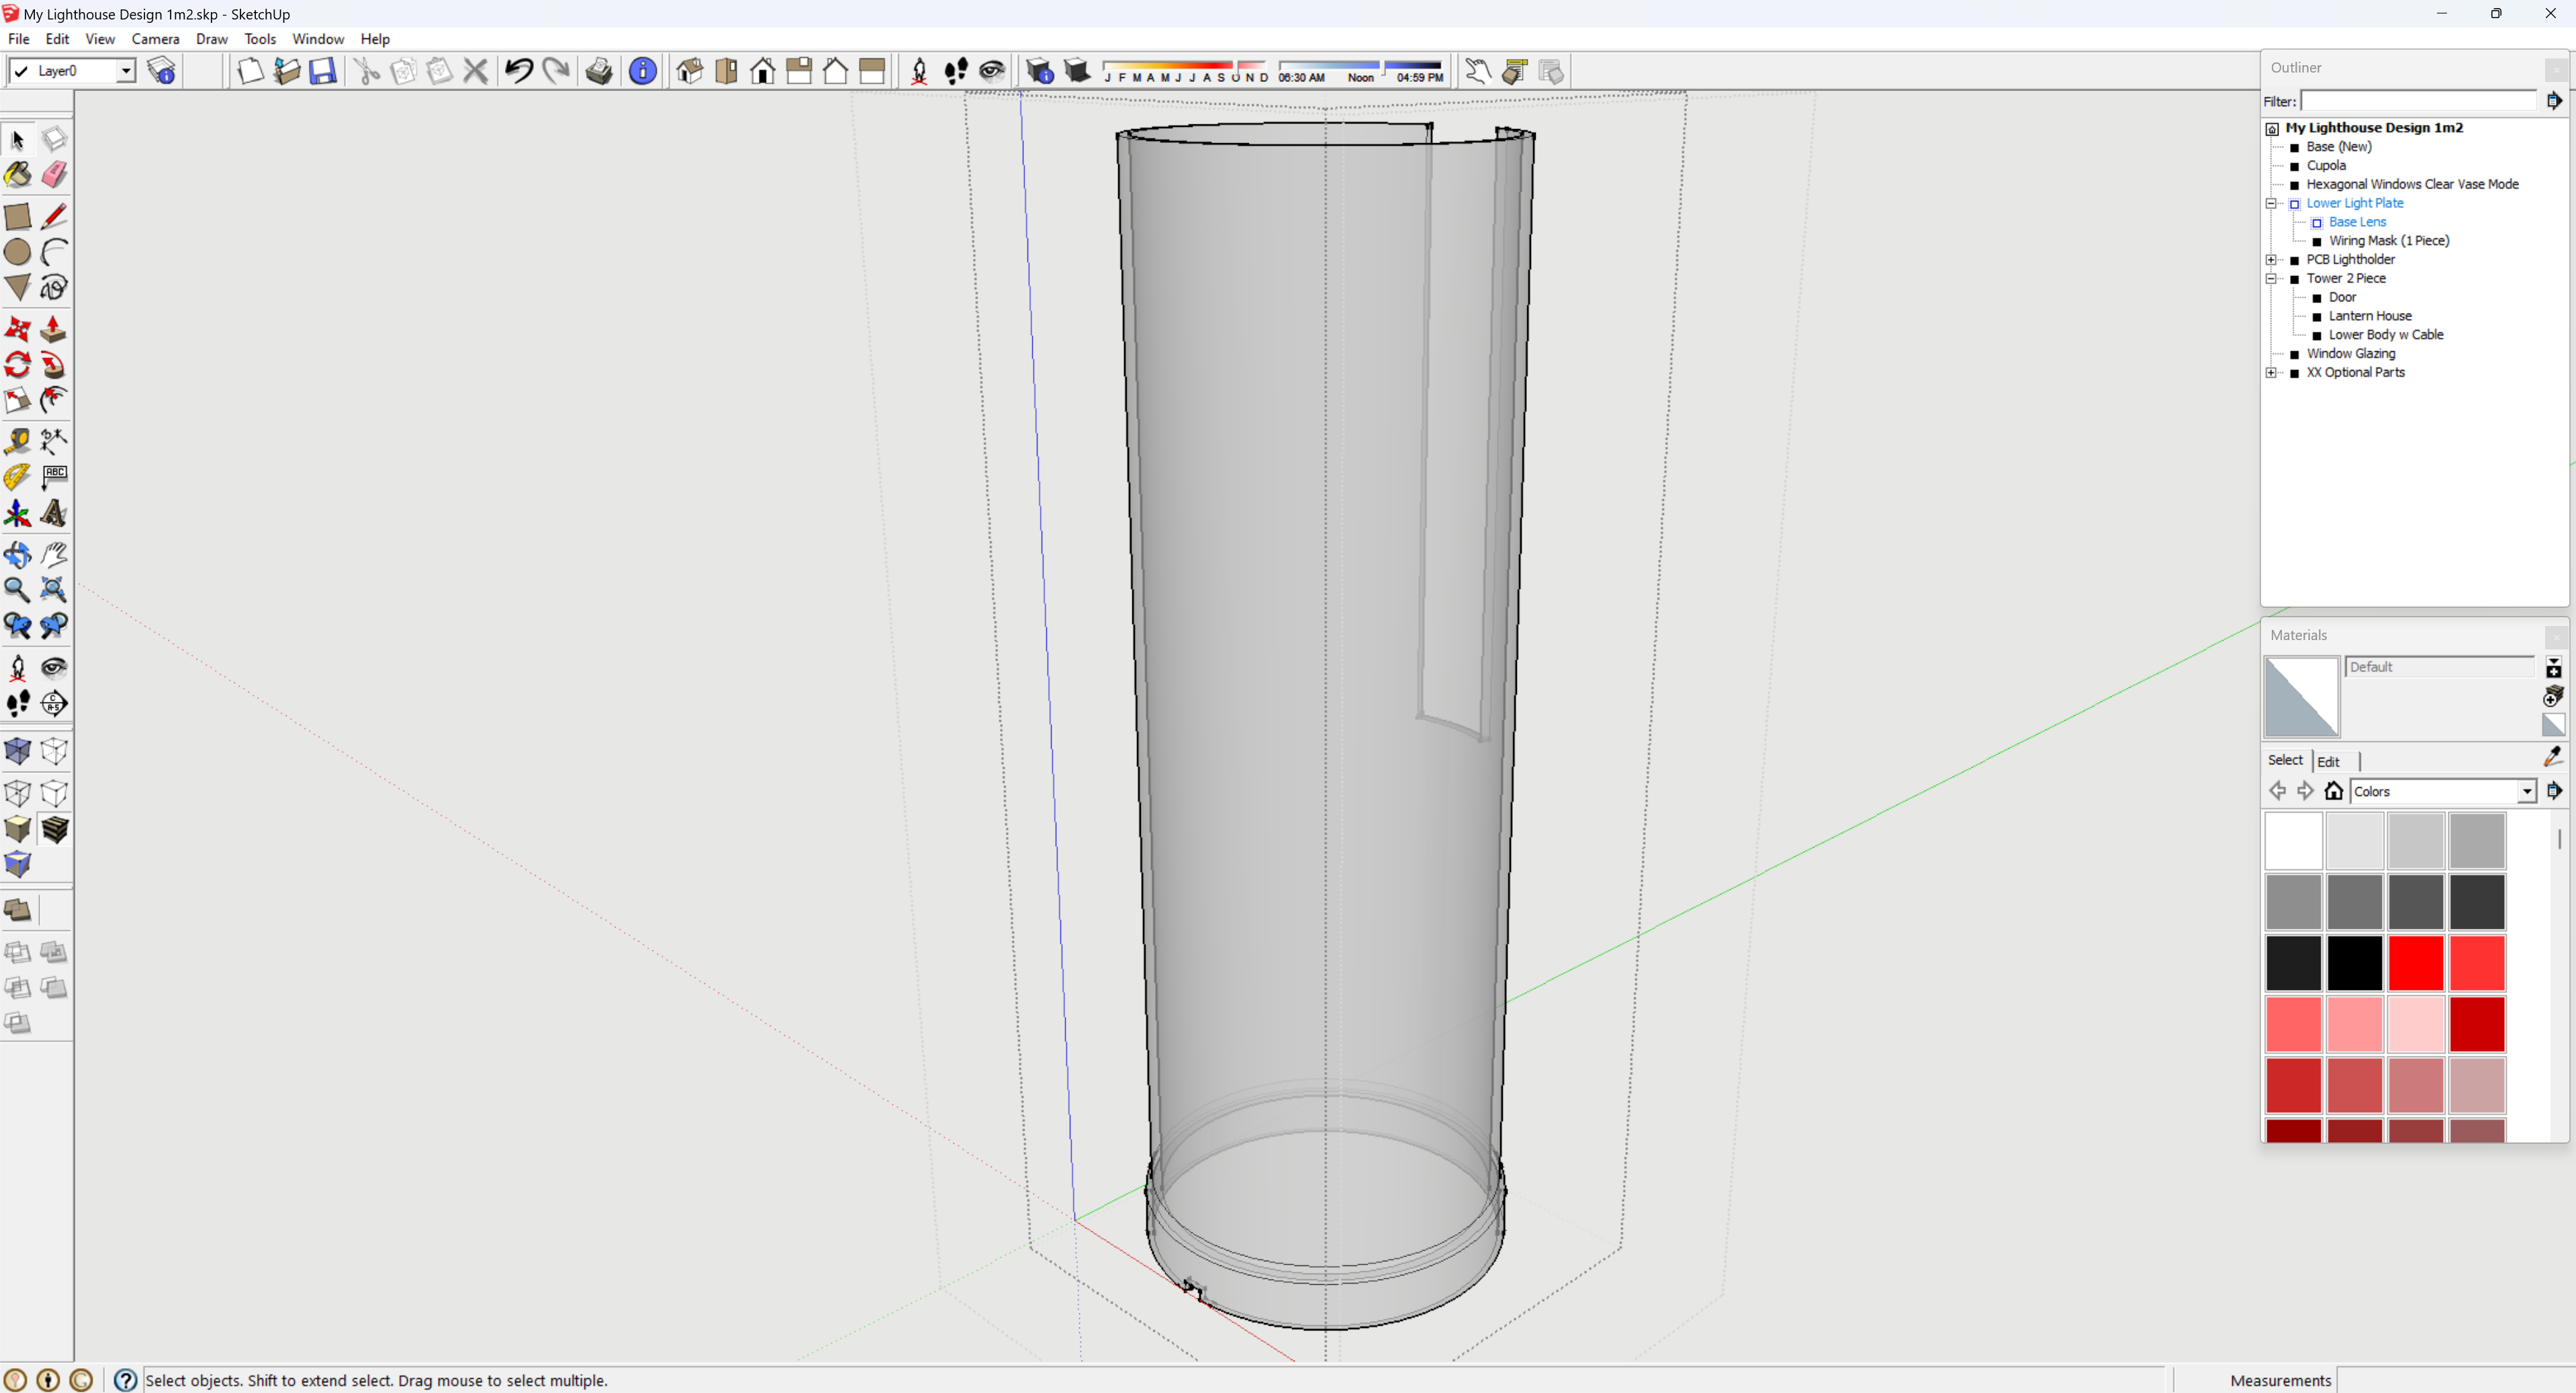Screen dimensions: 2576x1393
Task: Select the Pan hand tool
Action: coord(54,554)
